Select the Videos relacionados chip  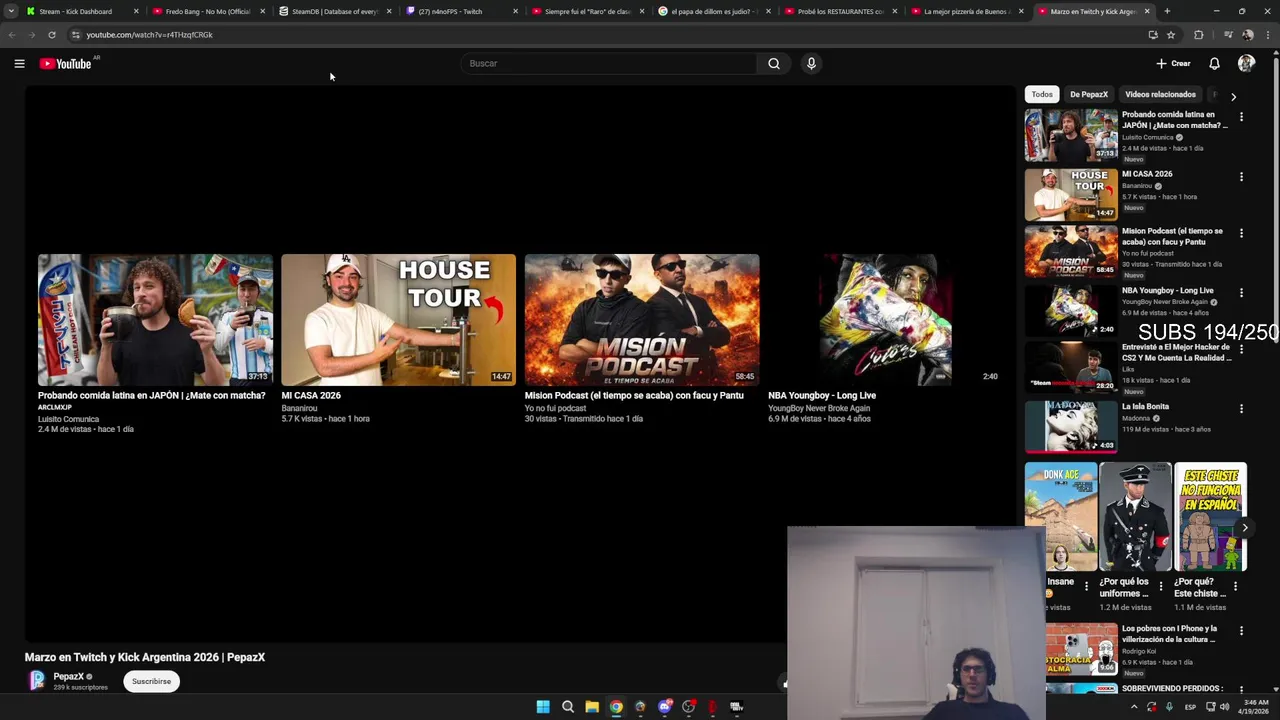click(x=1160, y=95)
